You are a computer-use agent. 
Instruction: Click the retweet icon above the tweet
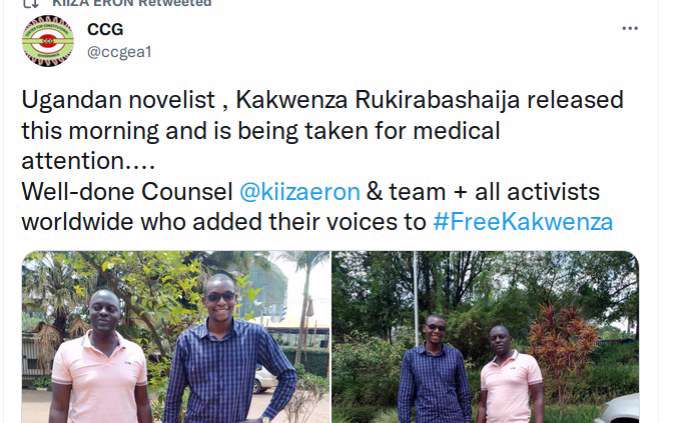(x=31, y=4)
